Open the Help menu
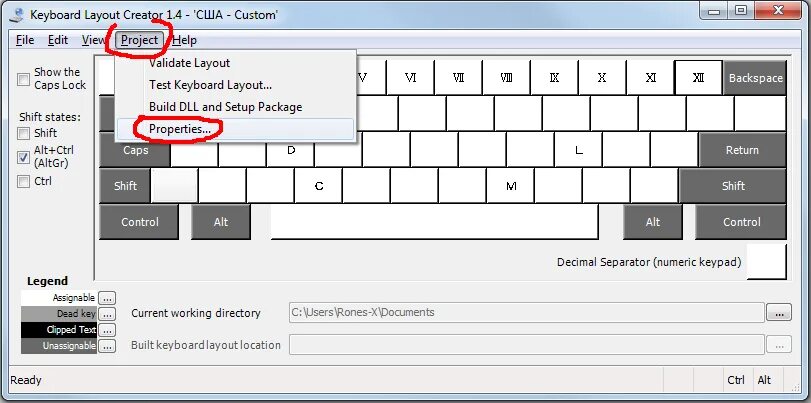 pos(185,40)
